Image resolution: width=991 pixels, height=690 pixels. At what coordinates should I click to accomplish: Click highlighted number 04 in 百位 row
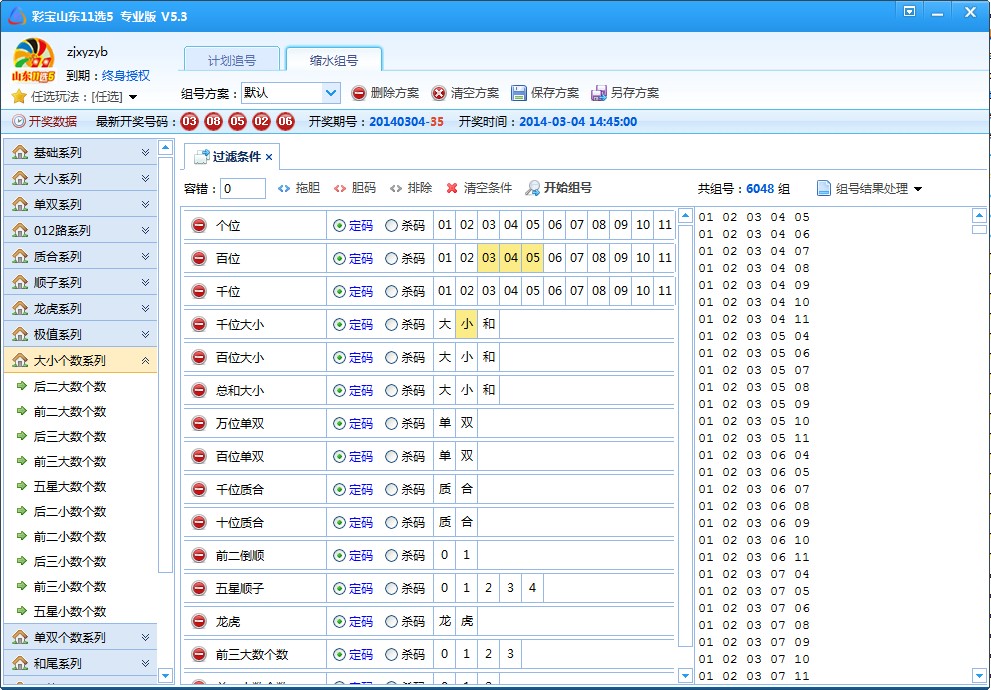coord(511,258)
